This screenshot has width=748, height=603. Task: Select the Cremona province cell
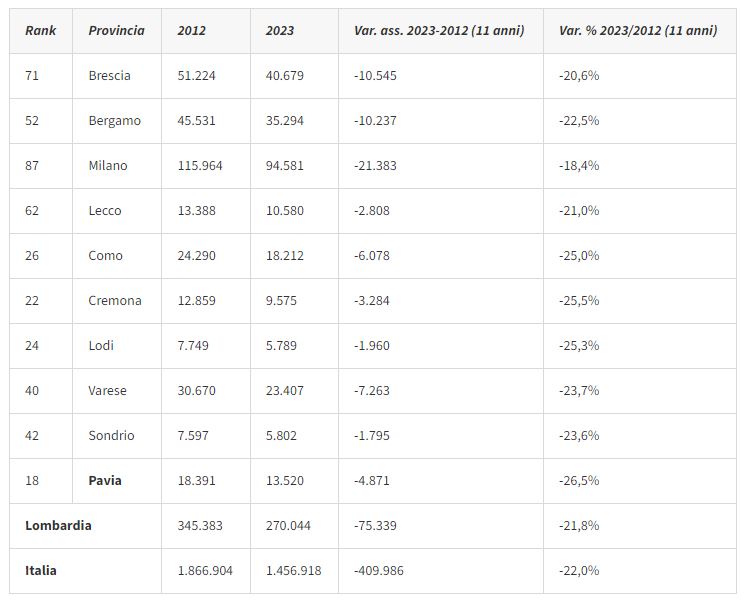click(x=115, y=301)
